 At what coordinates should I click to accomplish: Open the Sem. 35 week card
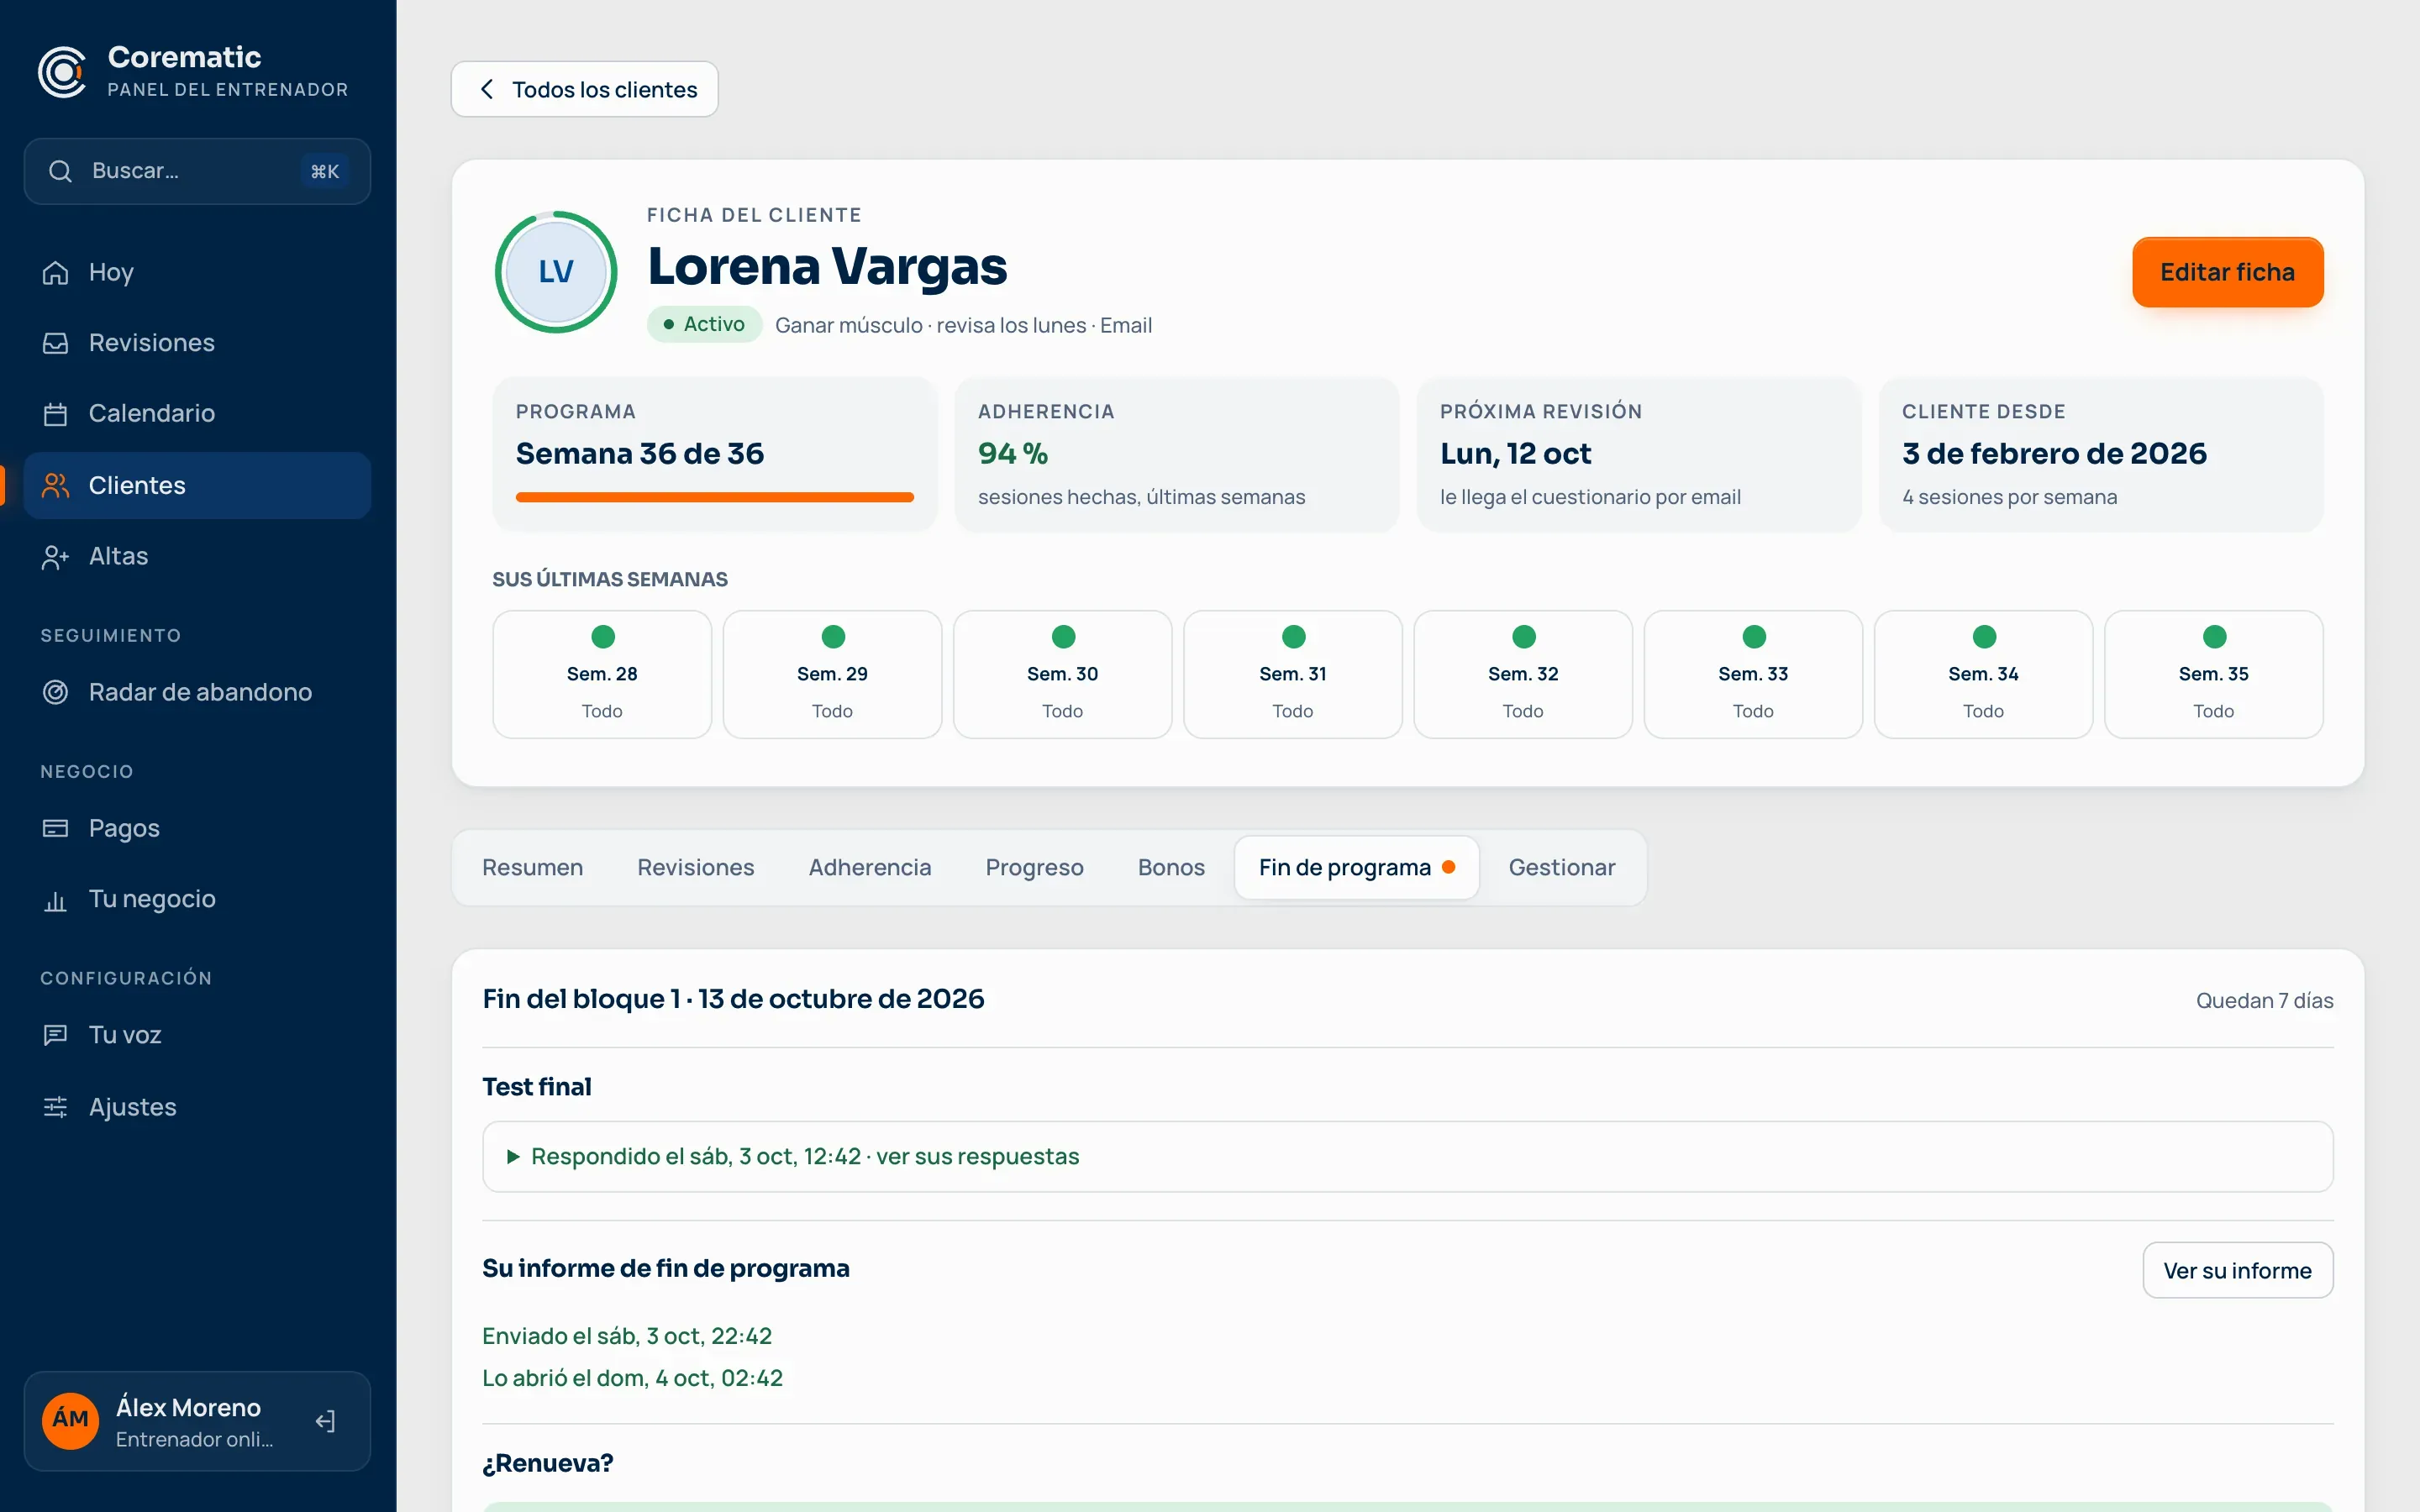[x=2213, y=674]
